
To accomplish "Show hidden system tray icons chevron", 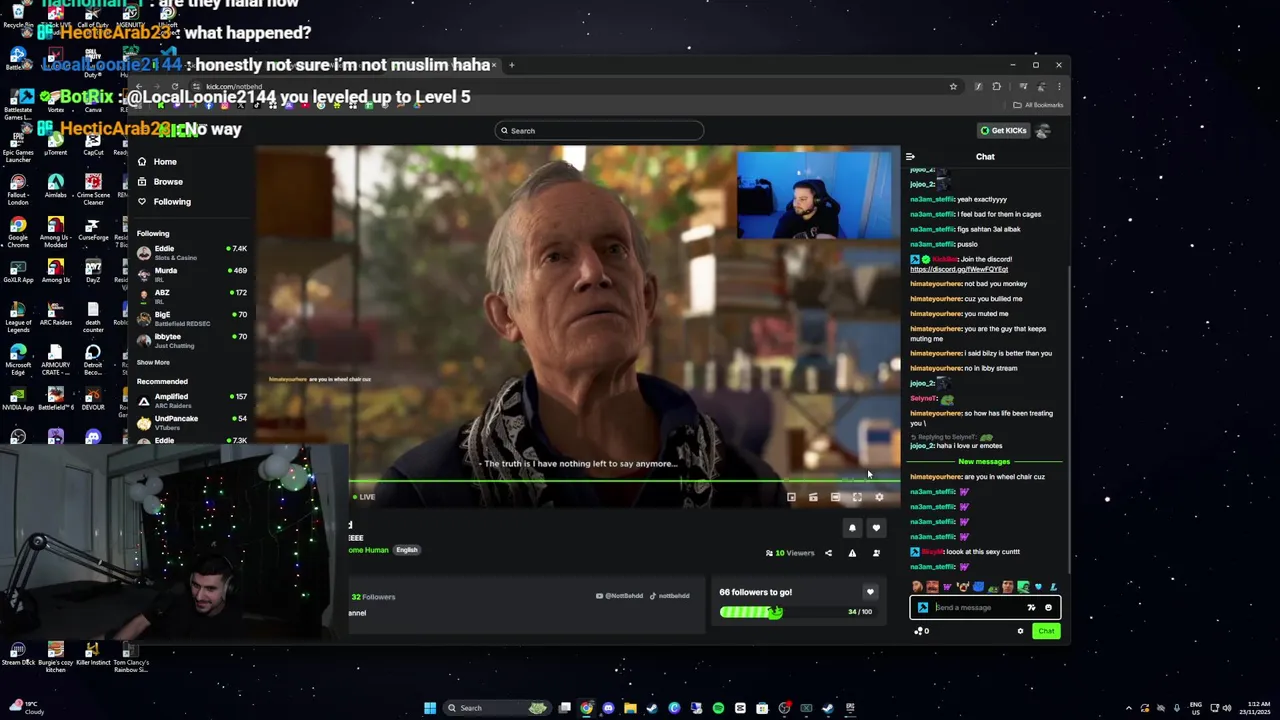I will [1127, 708].
